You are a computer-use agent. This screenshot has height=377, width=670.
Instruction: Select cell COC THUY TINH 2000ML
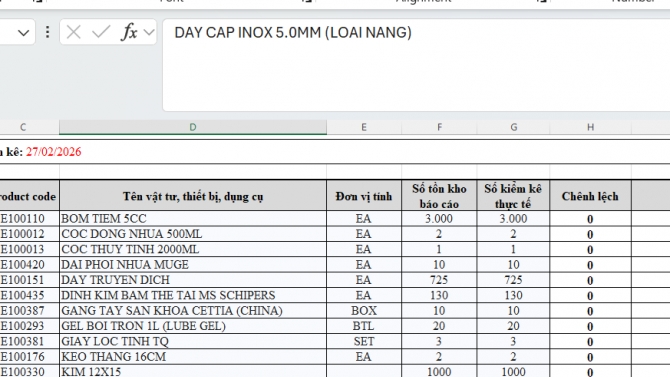click(193, 249)
